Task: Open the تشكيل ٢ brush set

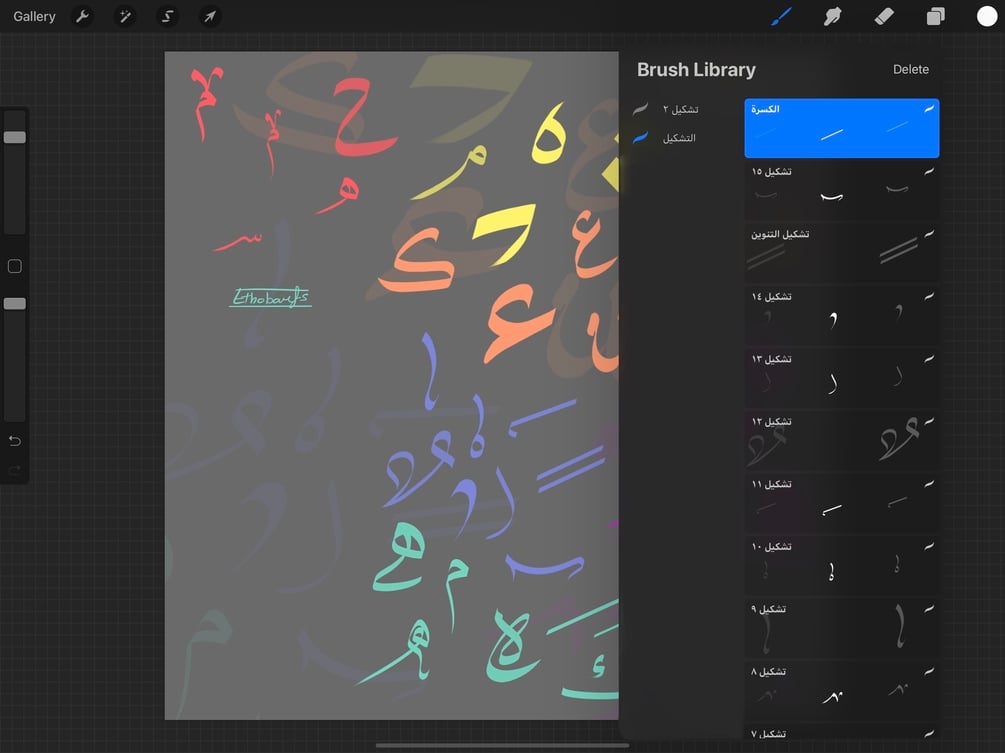Action: point(681,109)
